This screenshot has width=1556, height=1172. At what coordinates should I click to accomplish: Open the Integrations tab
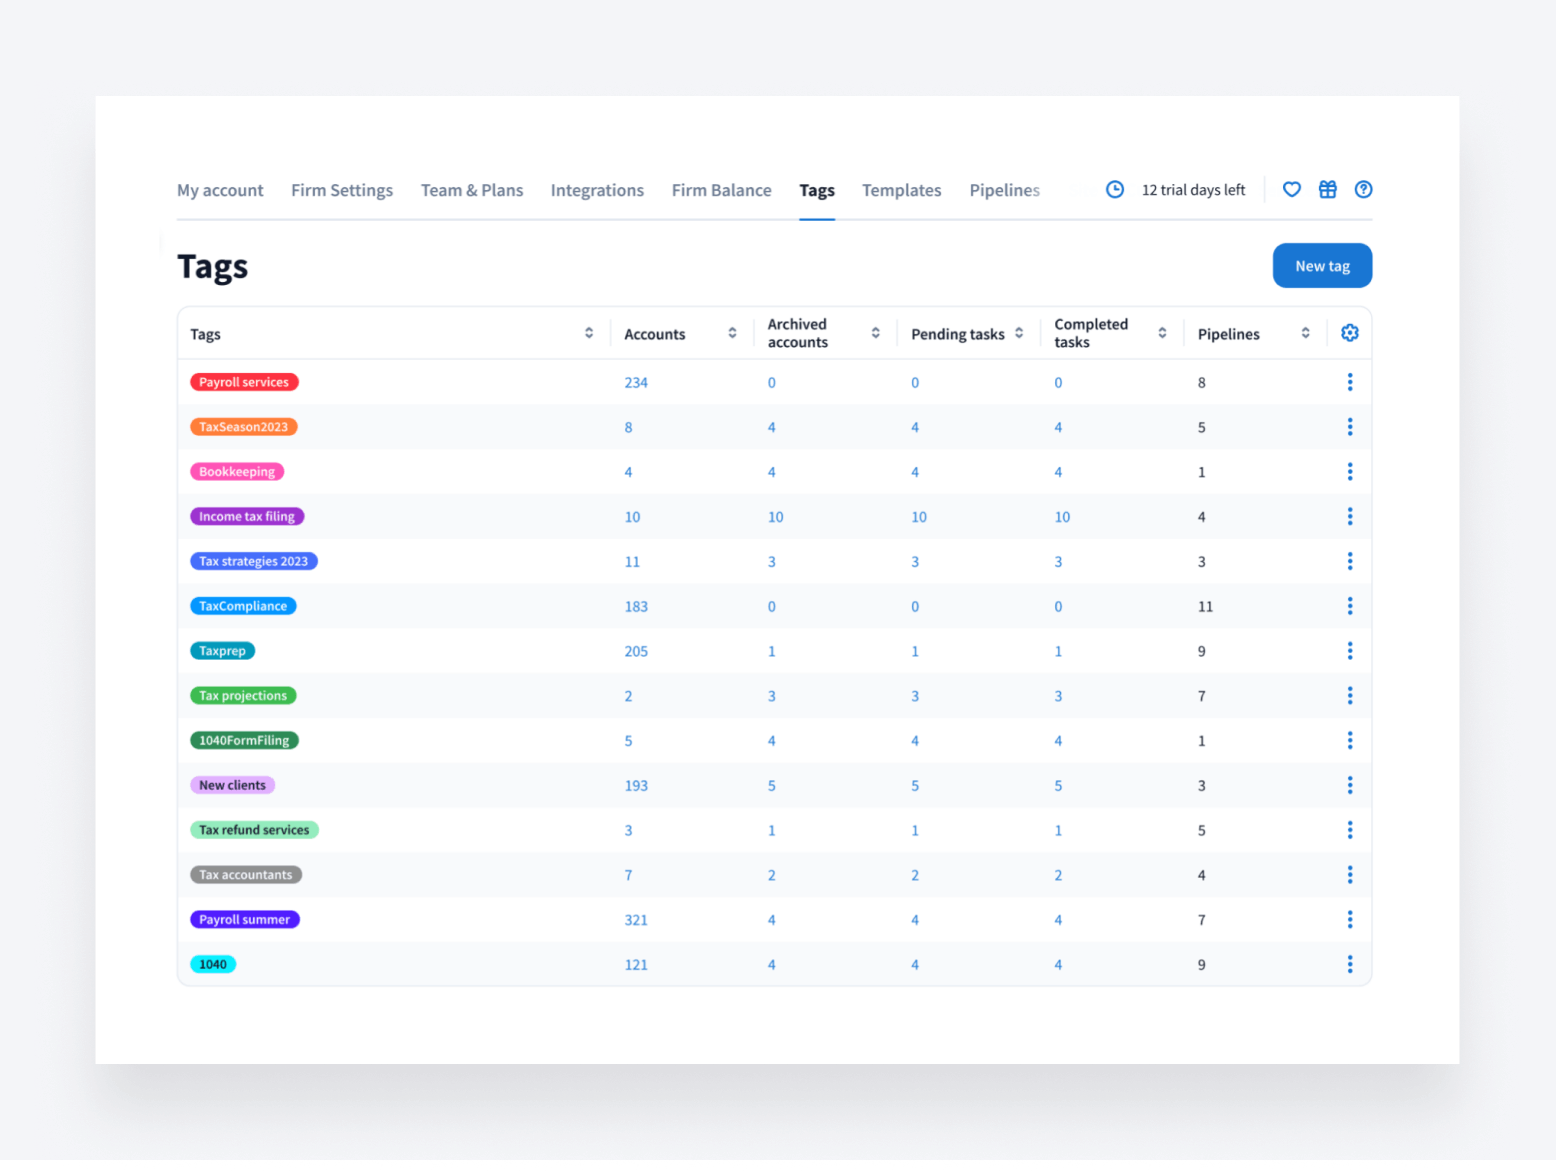point(597,190)
